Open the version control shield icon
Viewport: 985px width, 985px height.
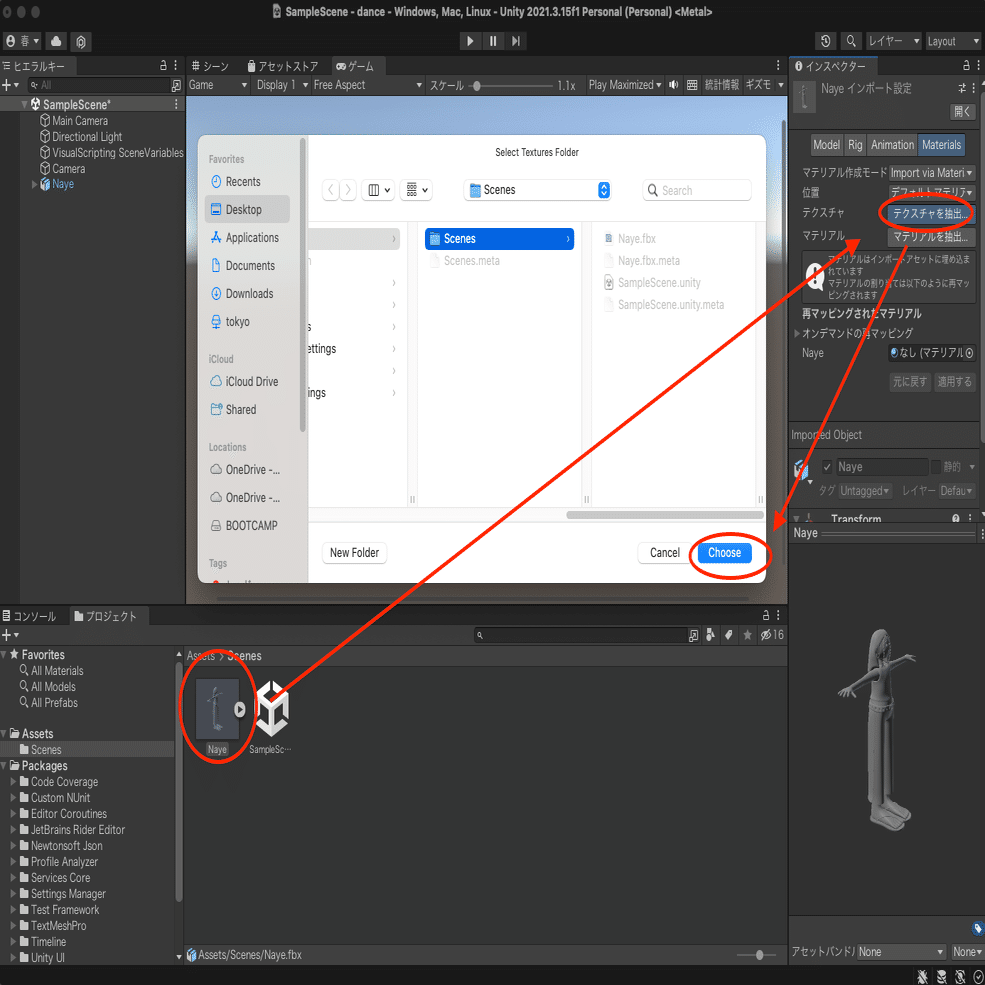tap(80, 41)
